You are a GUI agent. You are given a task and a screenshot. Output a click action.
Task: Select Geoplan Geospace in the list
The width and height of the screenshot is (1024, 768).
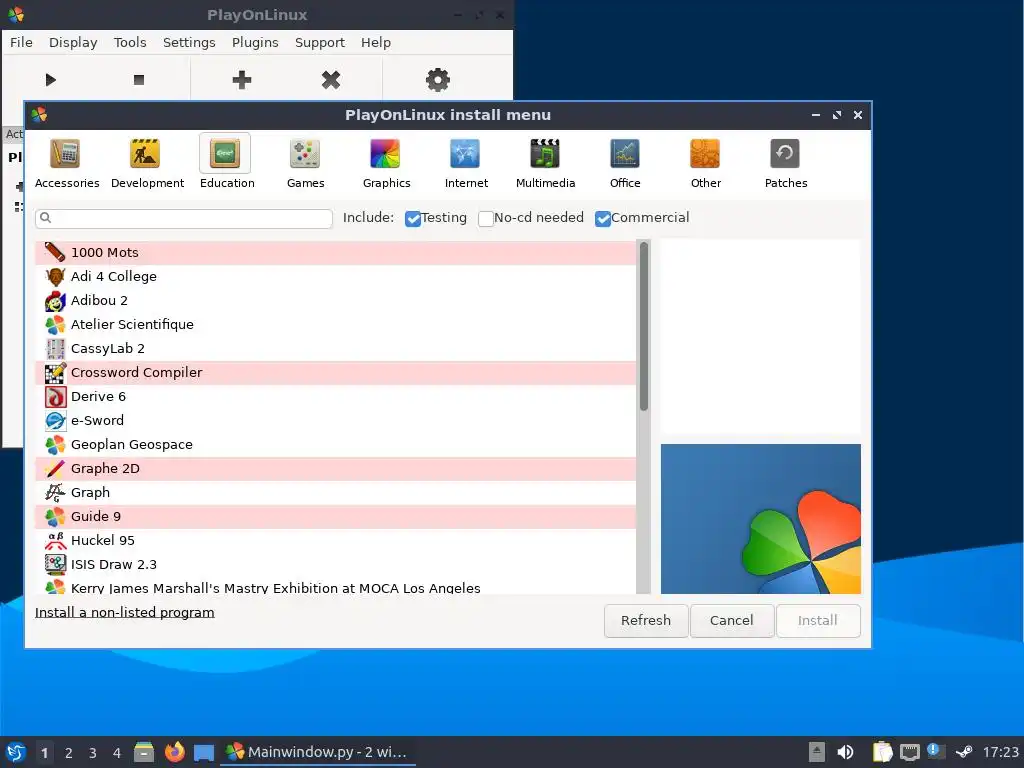coord(335,445)
